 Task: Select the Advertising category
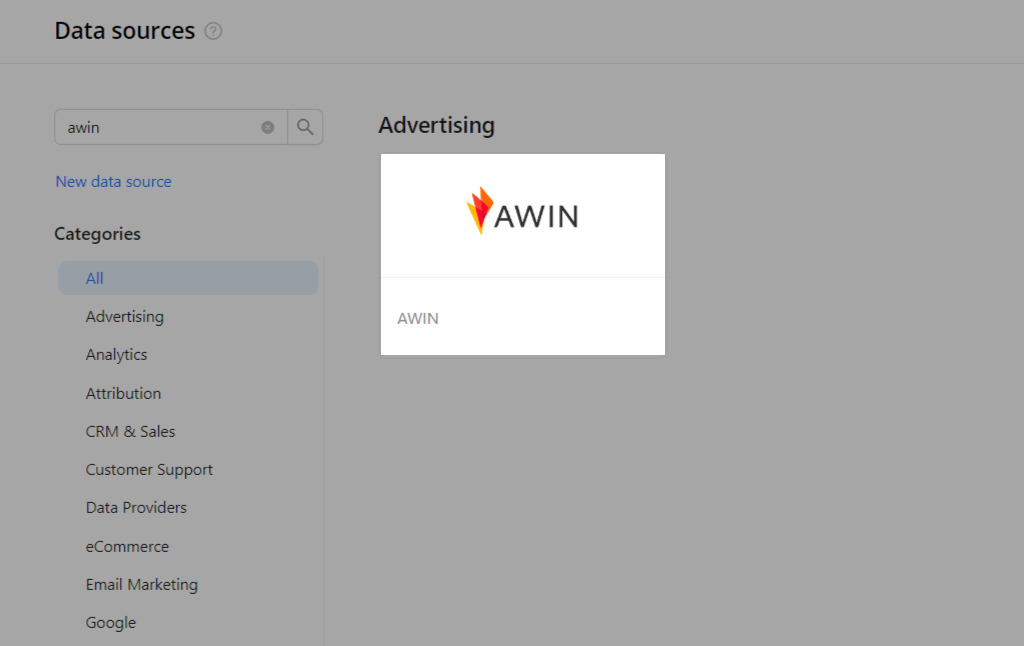[124, 316]
